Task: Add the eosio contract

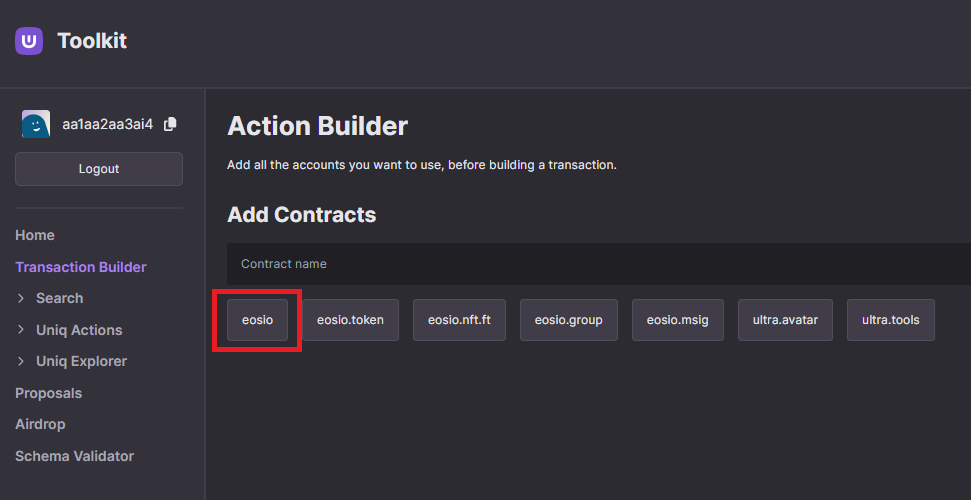Action: [258, 320]
